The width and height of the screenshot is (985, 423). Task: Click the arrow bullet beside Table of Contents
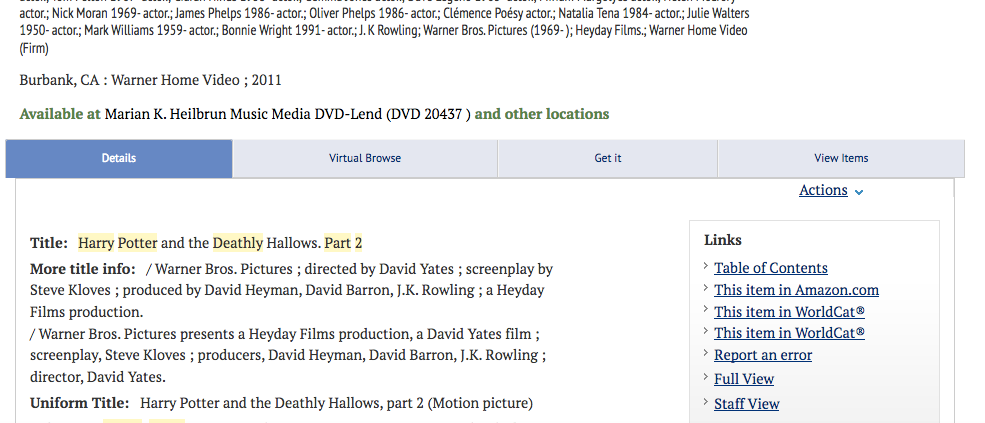(x=707, y=266)
